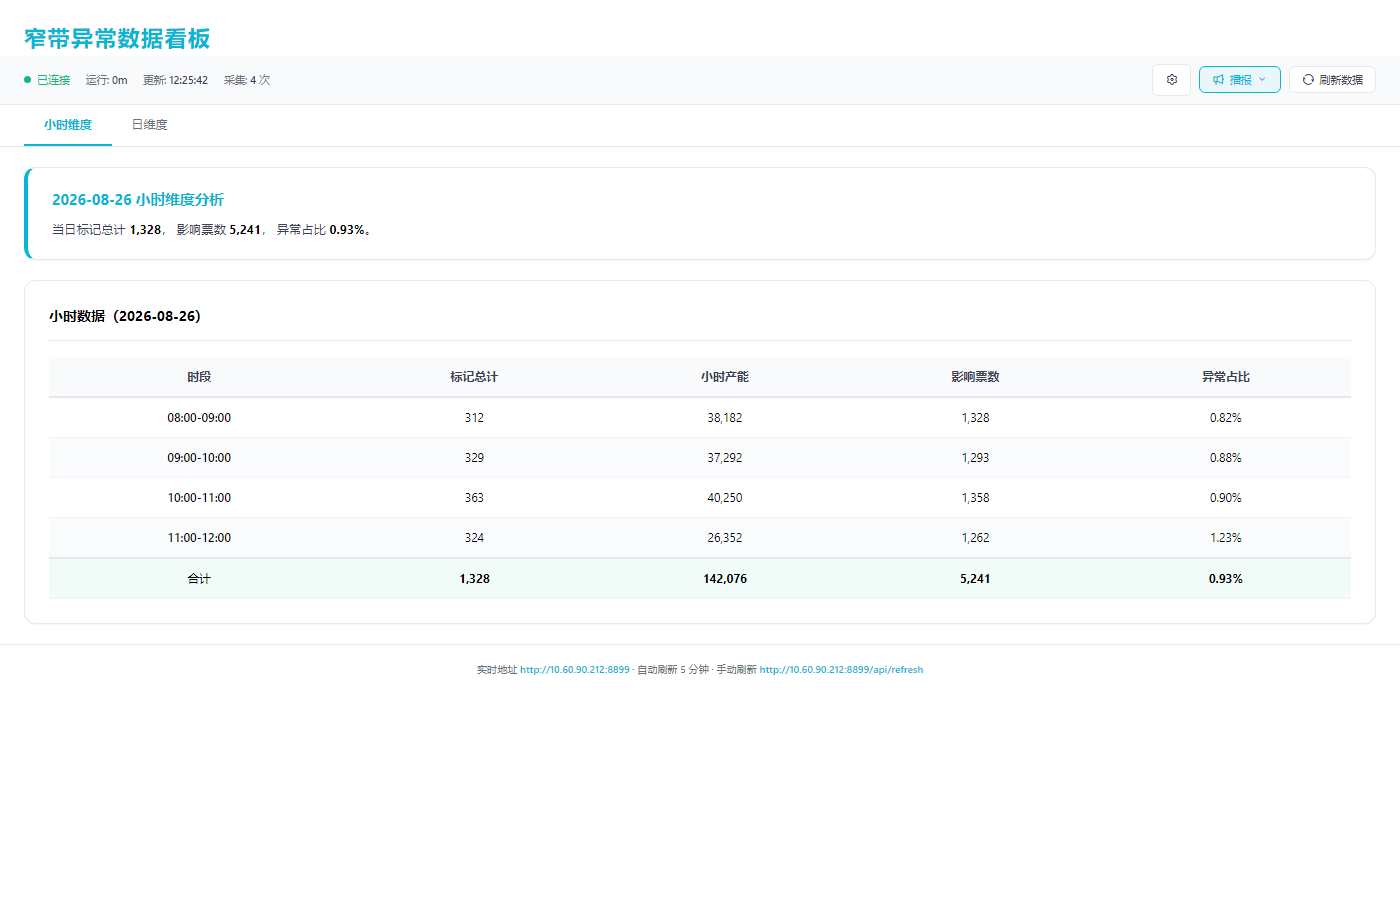Click the 2026-08-26 小时维度分析 heading

coord(138,200)
